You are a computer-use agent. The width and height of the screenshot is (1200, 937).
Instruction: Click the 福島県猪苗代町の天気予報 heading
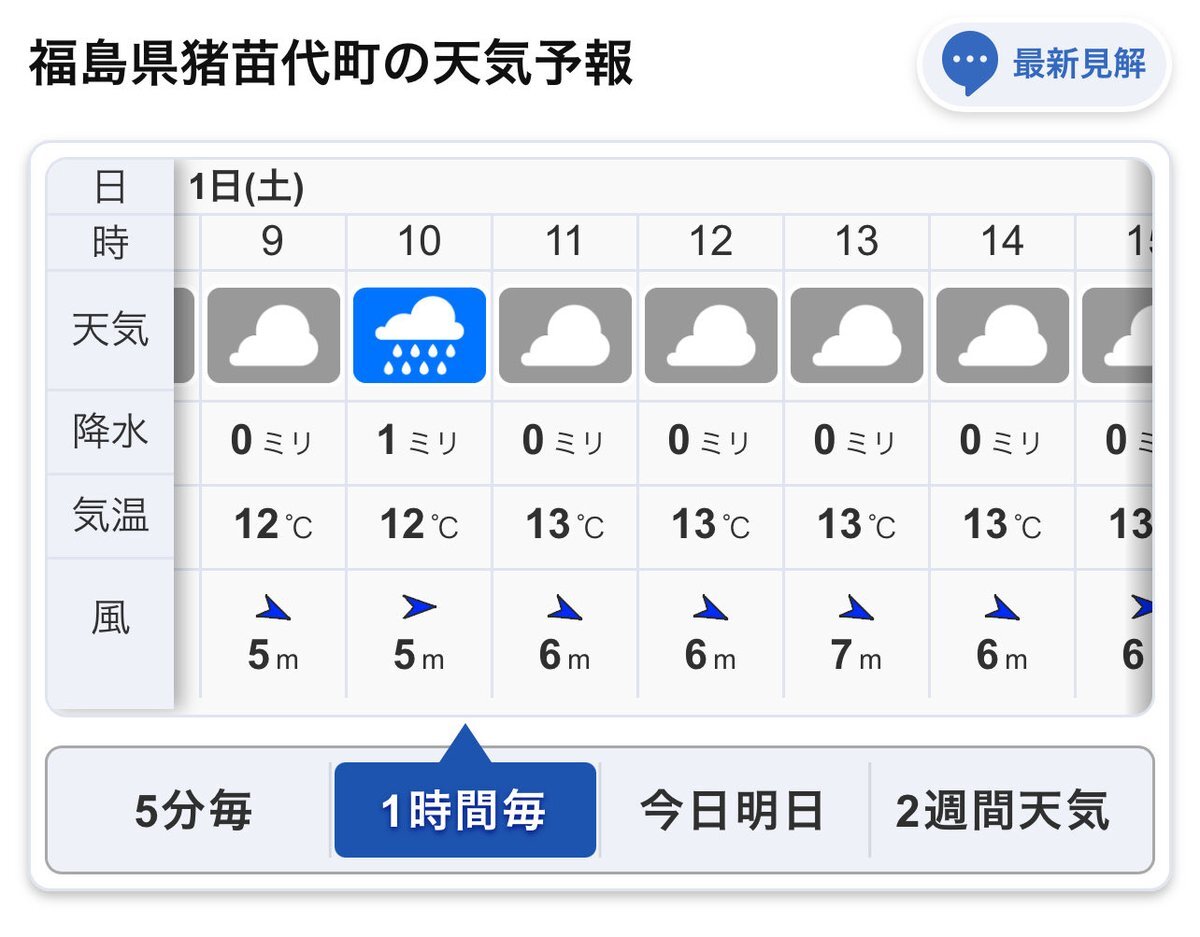coord(331,65)
